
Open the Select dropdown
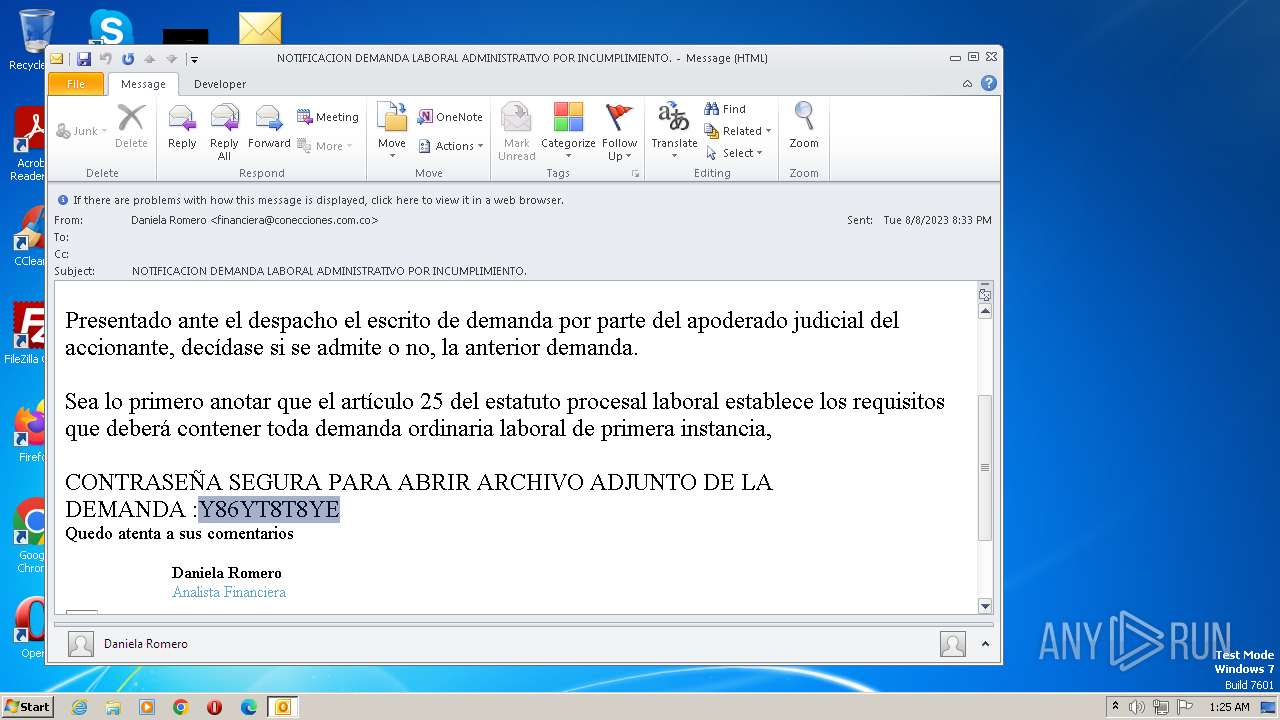[735, 153]
